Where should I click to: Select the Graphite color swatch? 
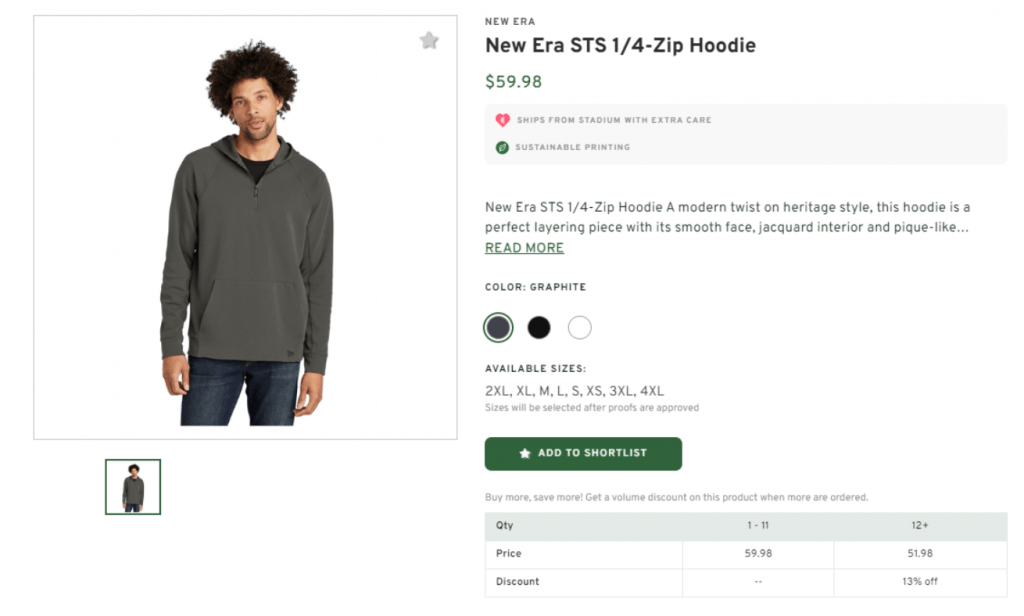tap(498, 327)
